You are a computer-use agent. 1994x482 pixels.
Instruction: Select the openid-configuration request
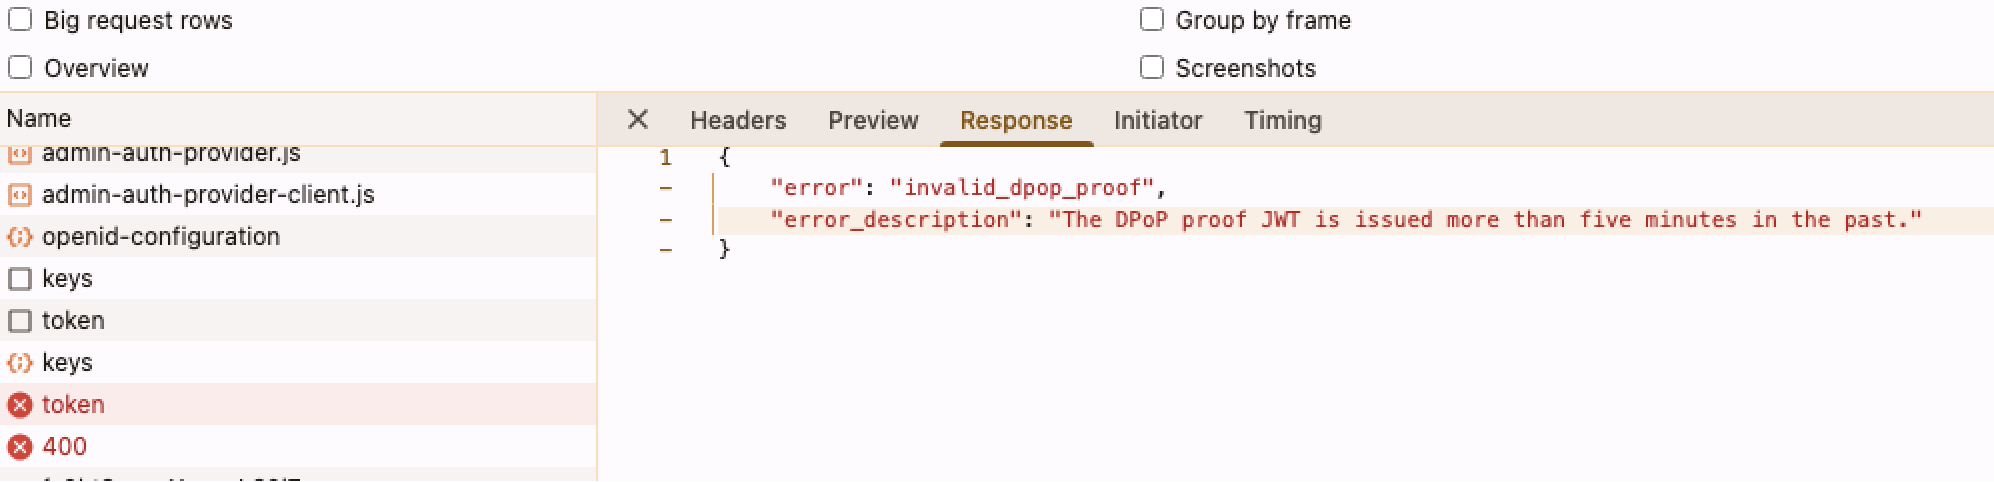coord(298,236)
